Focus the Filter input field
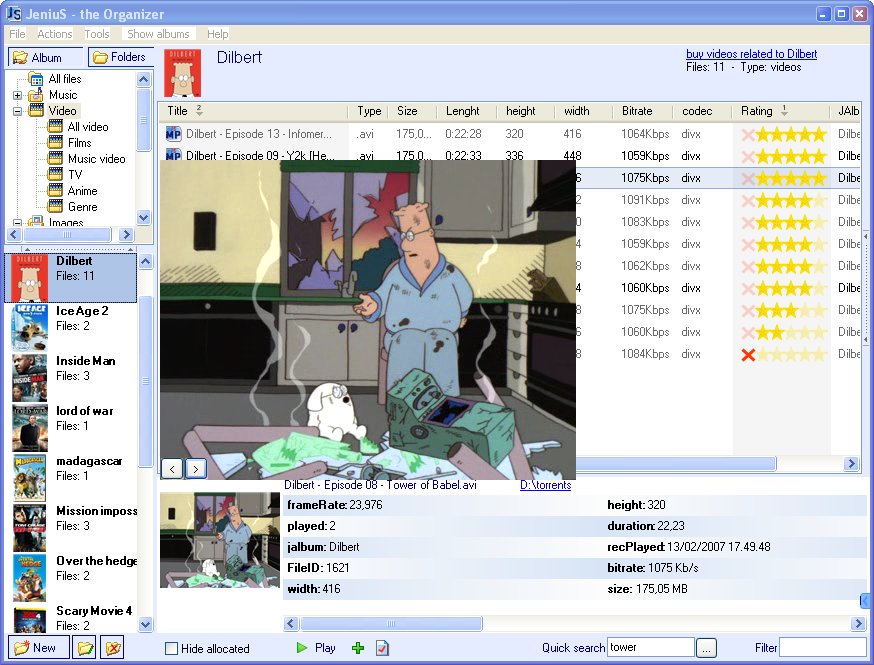874x665 pixels. [823, 647]
